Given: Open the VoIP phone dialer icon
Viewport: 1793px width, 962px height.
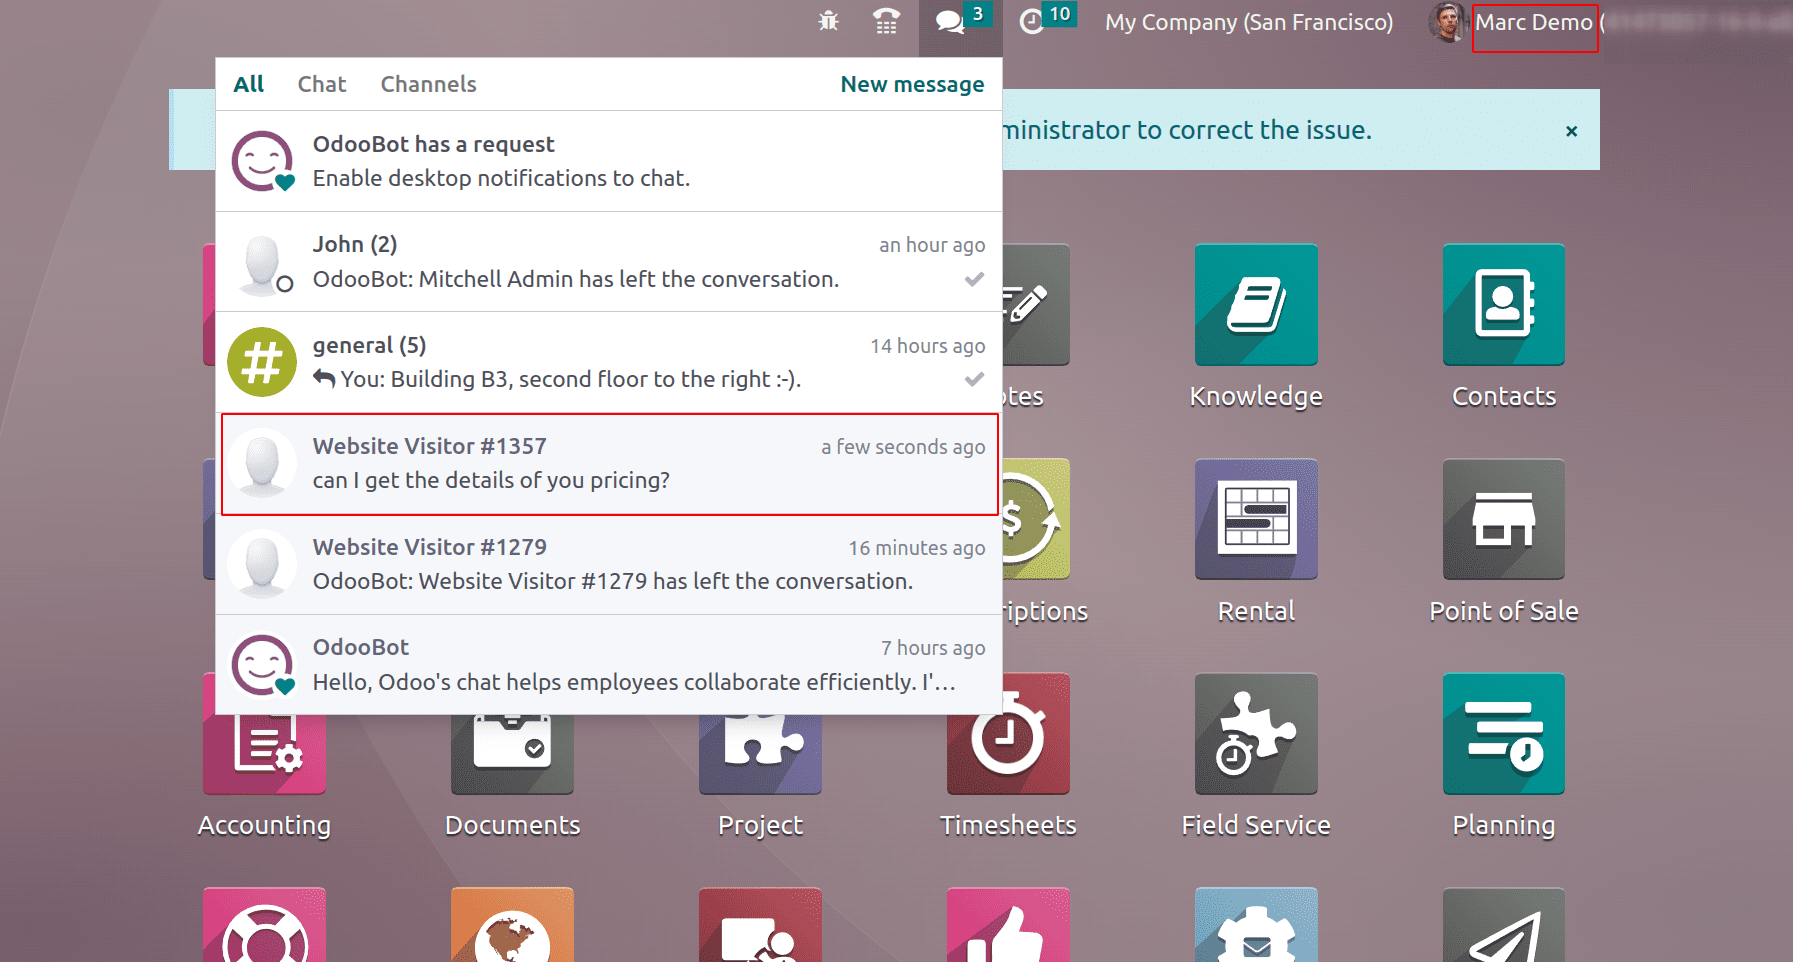Looking at the screenshot, I should click(886, 21).
